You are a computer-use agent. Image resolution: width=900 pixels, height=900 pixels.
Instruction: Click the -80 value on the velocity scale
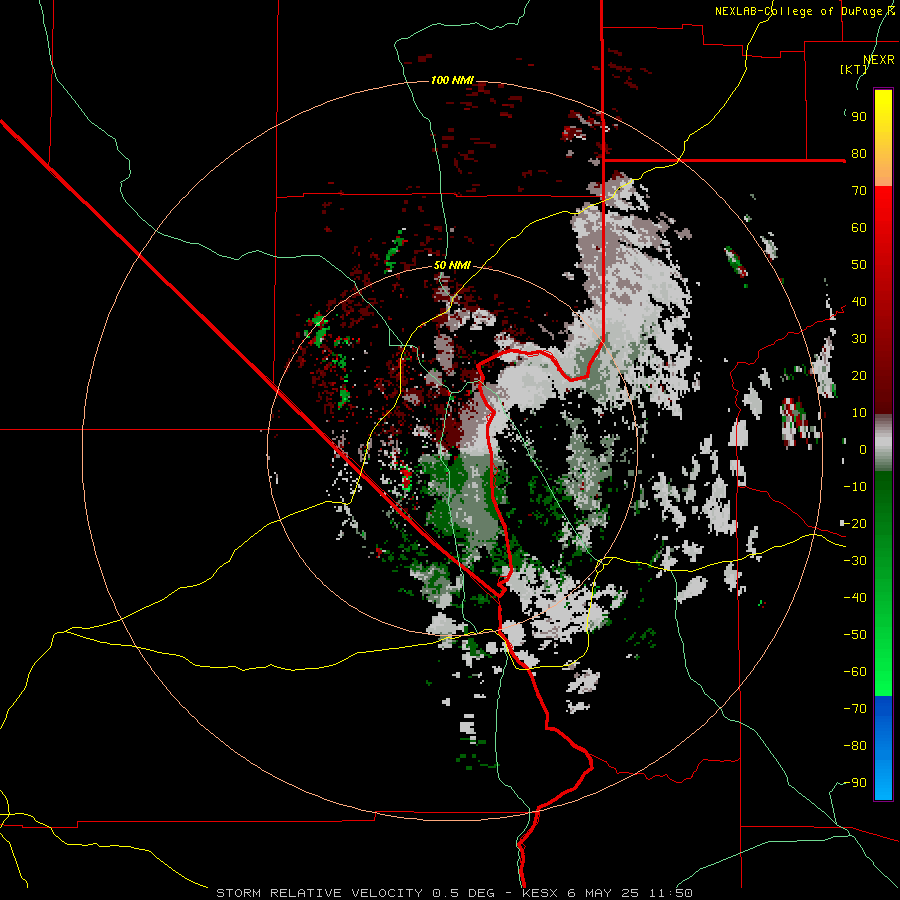pyautogui.click(x=855, y=746)
